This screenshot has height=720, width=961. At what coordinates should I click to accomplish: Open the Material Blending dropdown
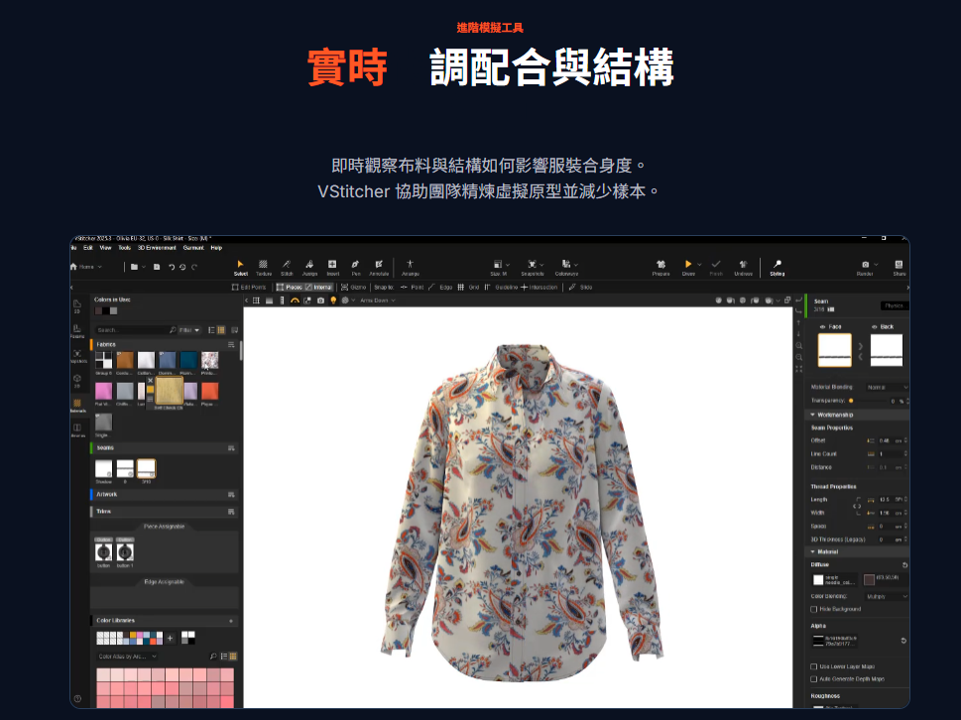(x=887, y=387)
